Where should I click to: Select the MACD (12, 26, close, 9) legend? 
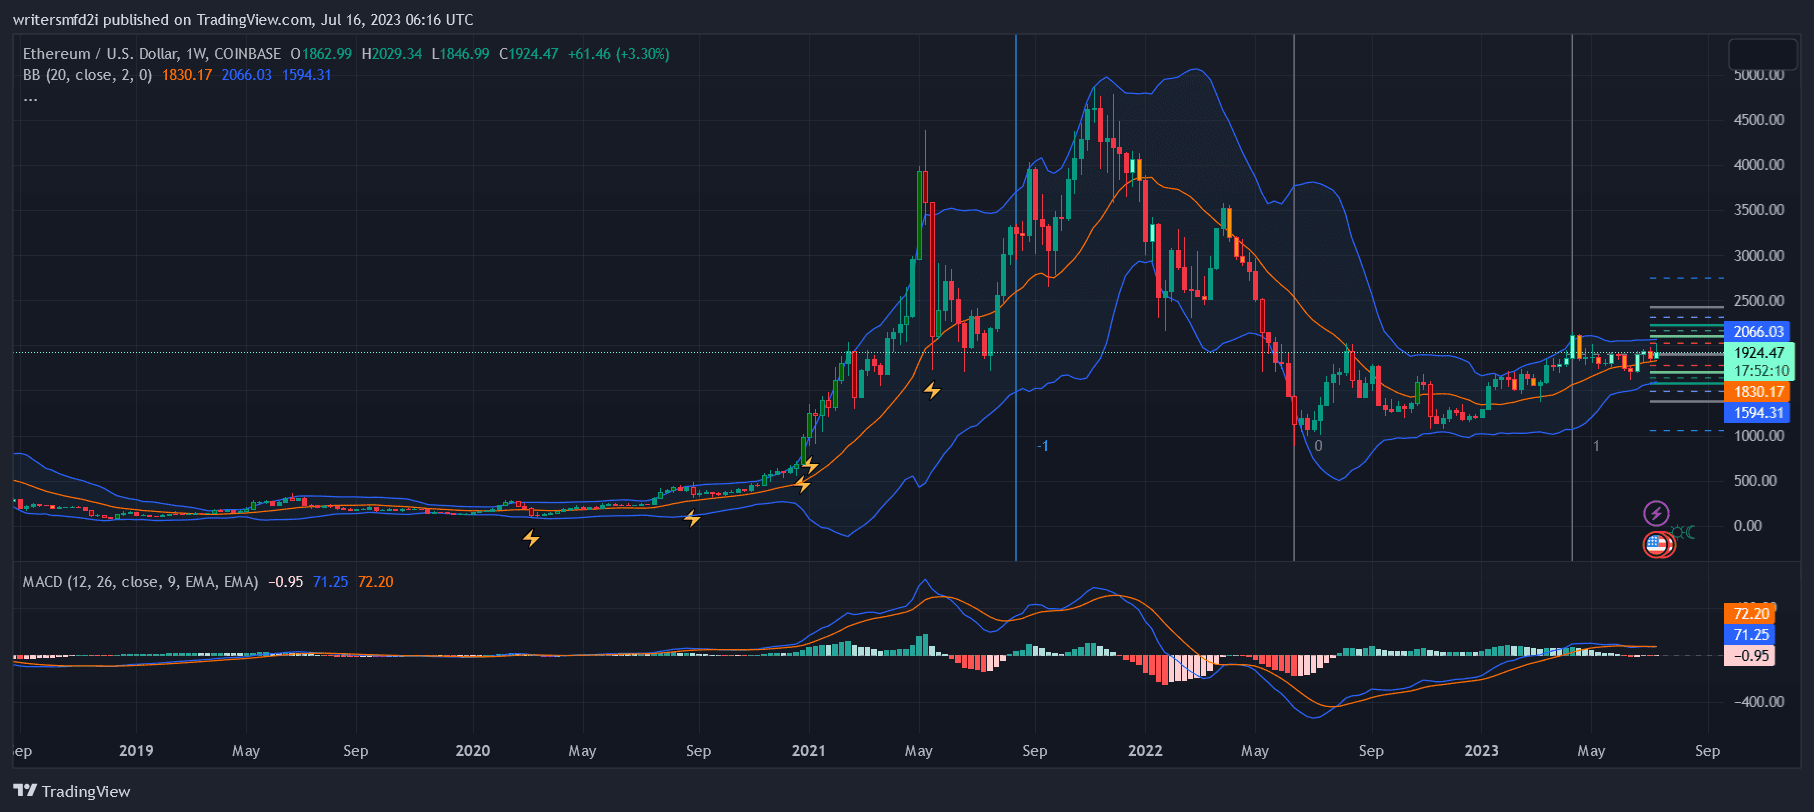140,582
